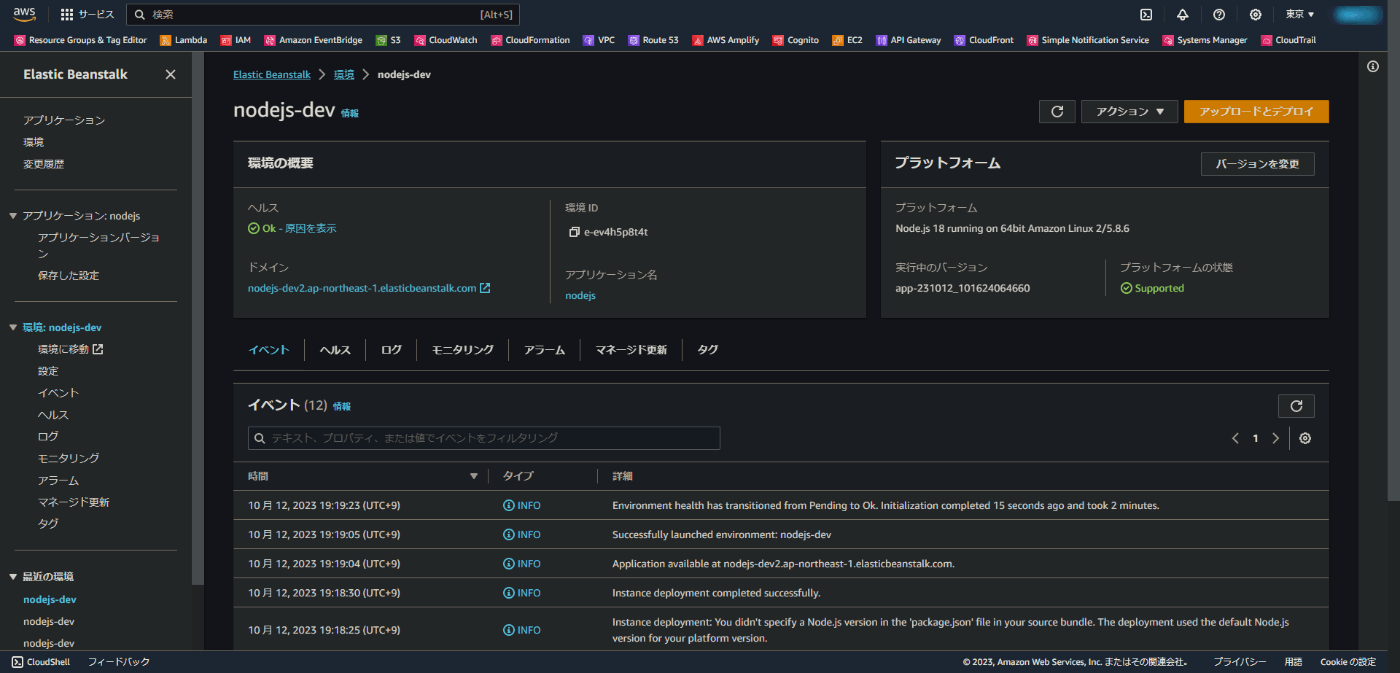Image resolution: width=1400 pixels, height=673 pixels.
Task: Sort events by the 時間 column arrow
Action: pos(474,476)
